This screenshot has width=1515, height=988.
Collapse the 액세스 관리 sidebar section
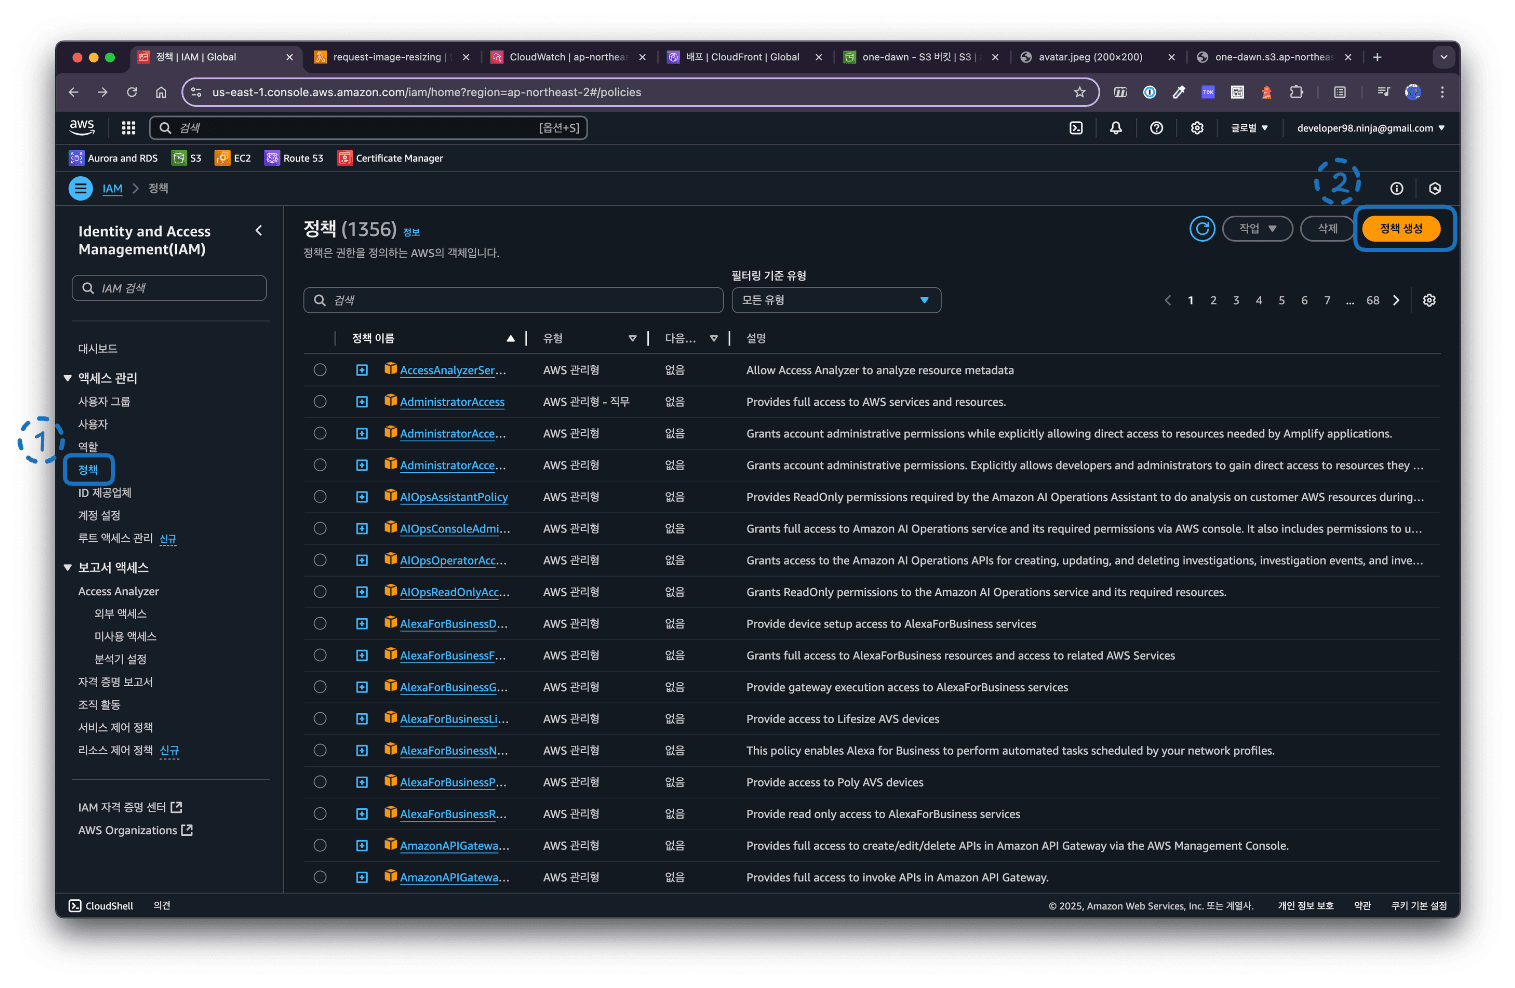pos(68,378)
